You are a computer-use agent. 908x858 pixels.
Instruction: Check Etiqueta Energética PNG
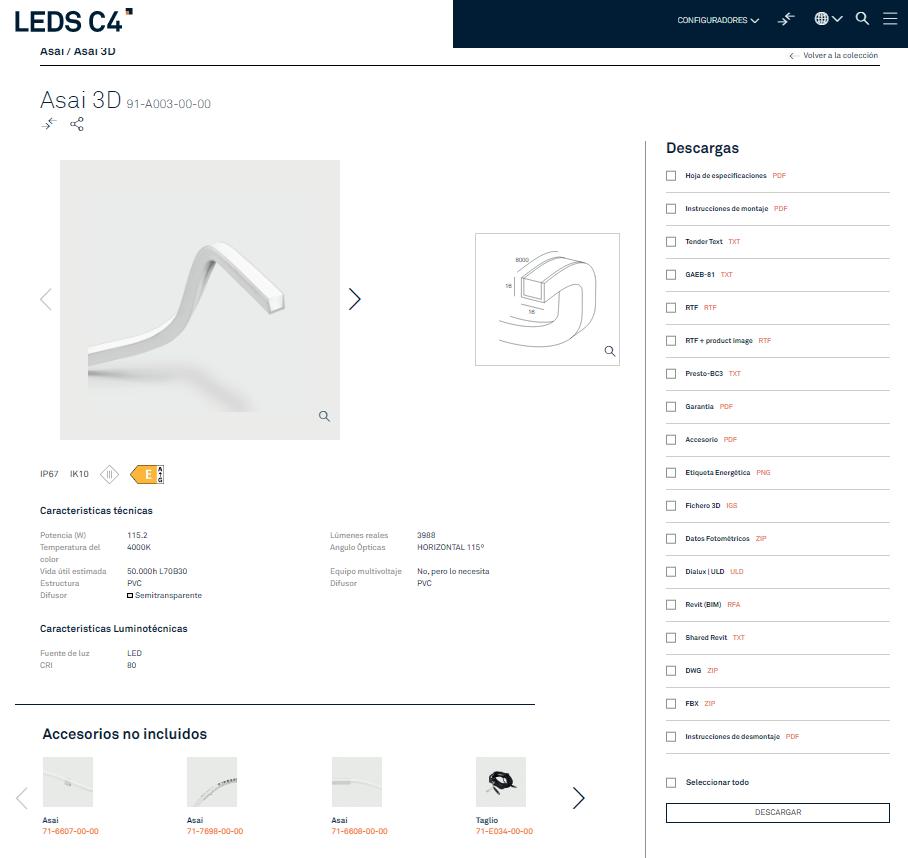point(671,472)
